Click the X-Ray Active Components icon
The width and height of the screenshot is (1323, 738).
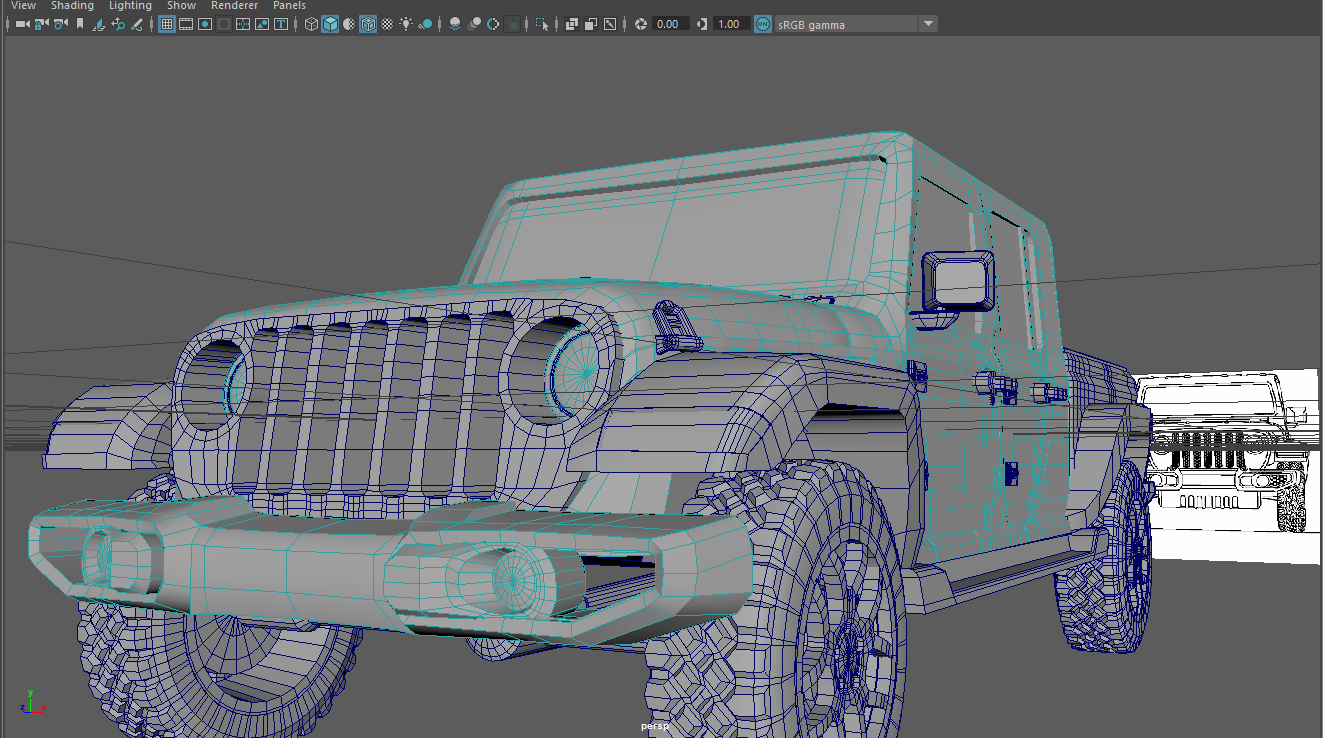(x=591, y=24)
